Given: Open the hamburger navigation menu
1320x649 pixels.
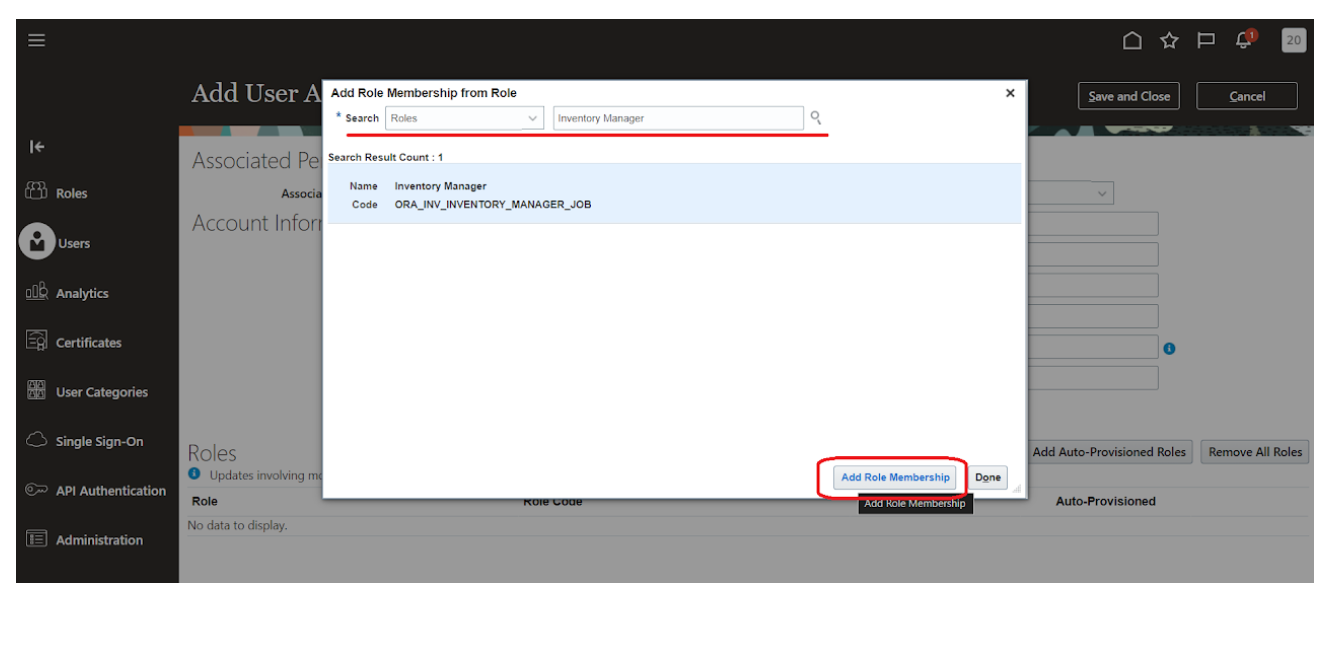Looking at the screenshot, I should tap(37, 40).
